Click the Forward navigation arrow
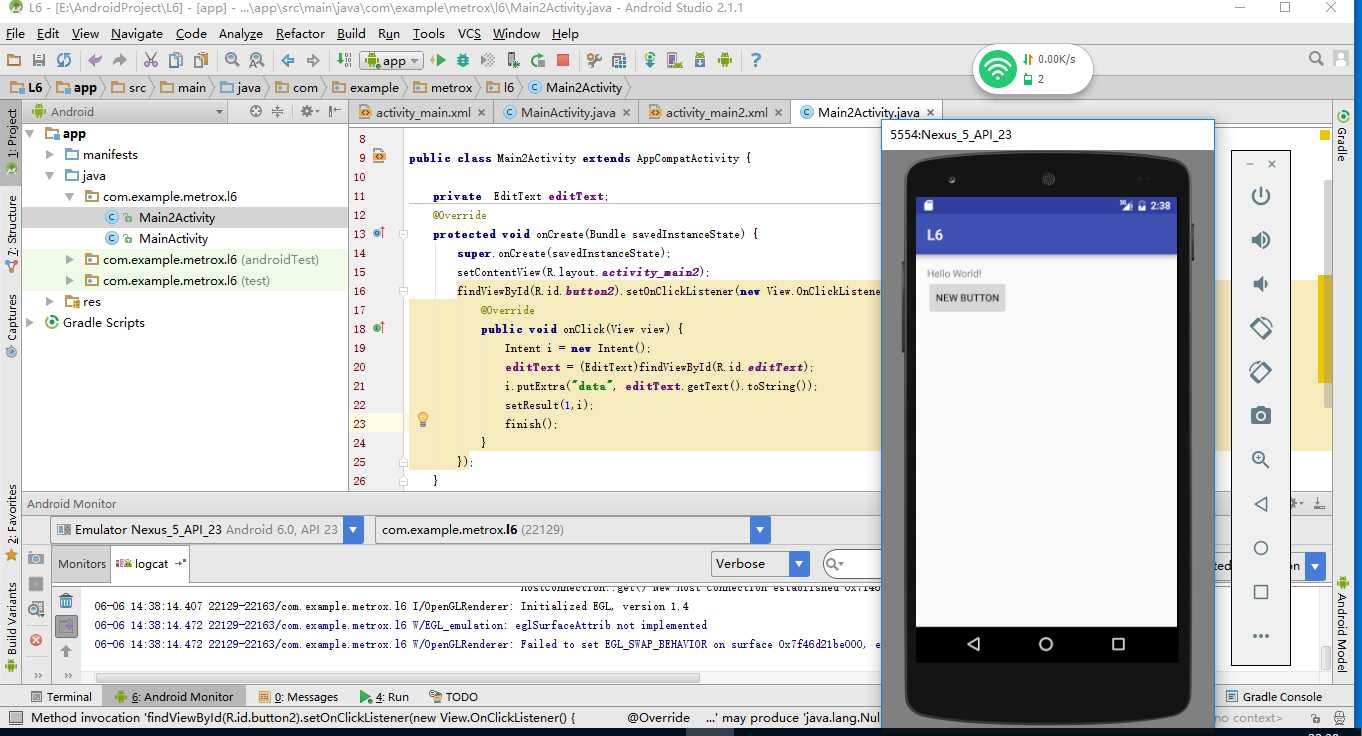 313,60
